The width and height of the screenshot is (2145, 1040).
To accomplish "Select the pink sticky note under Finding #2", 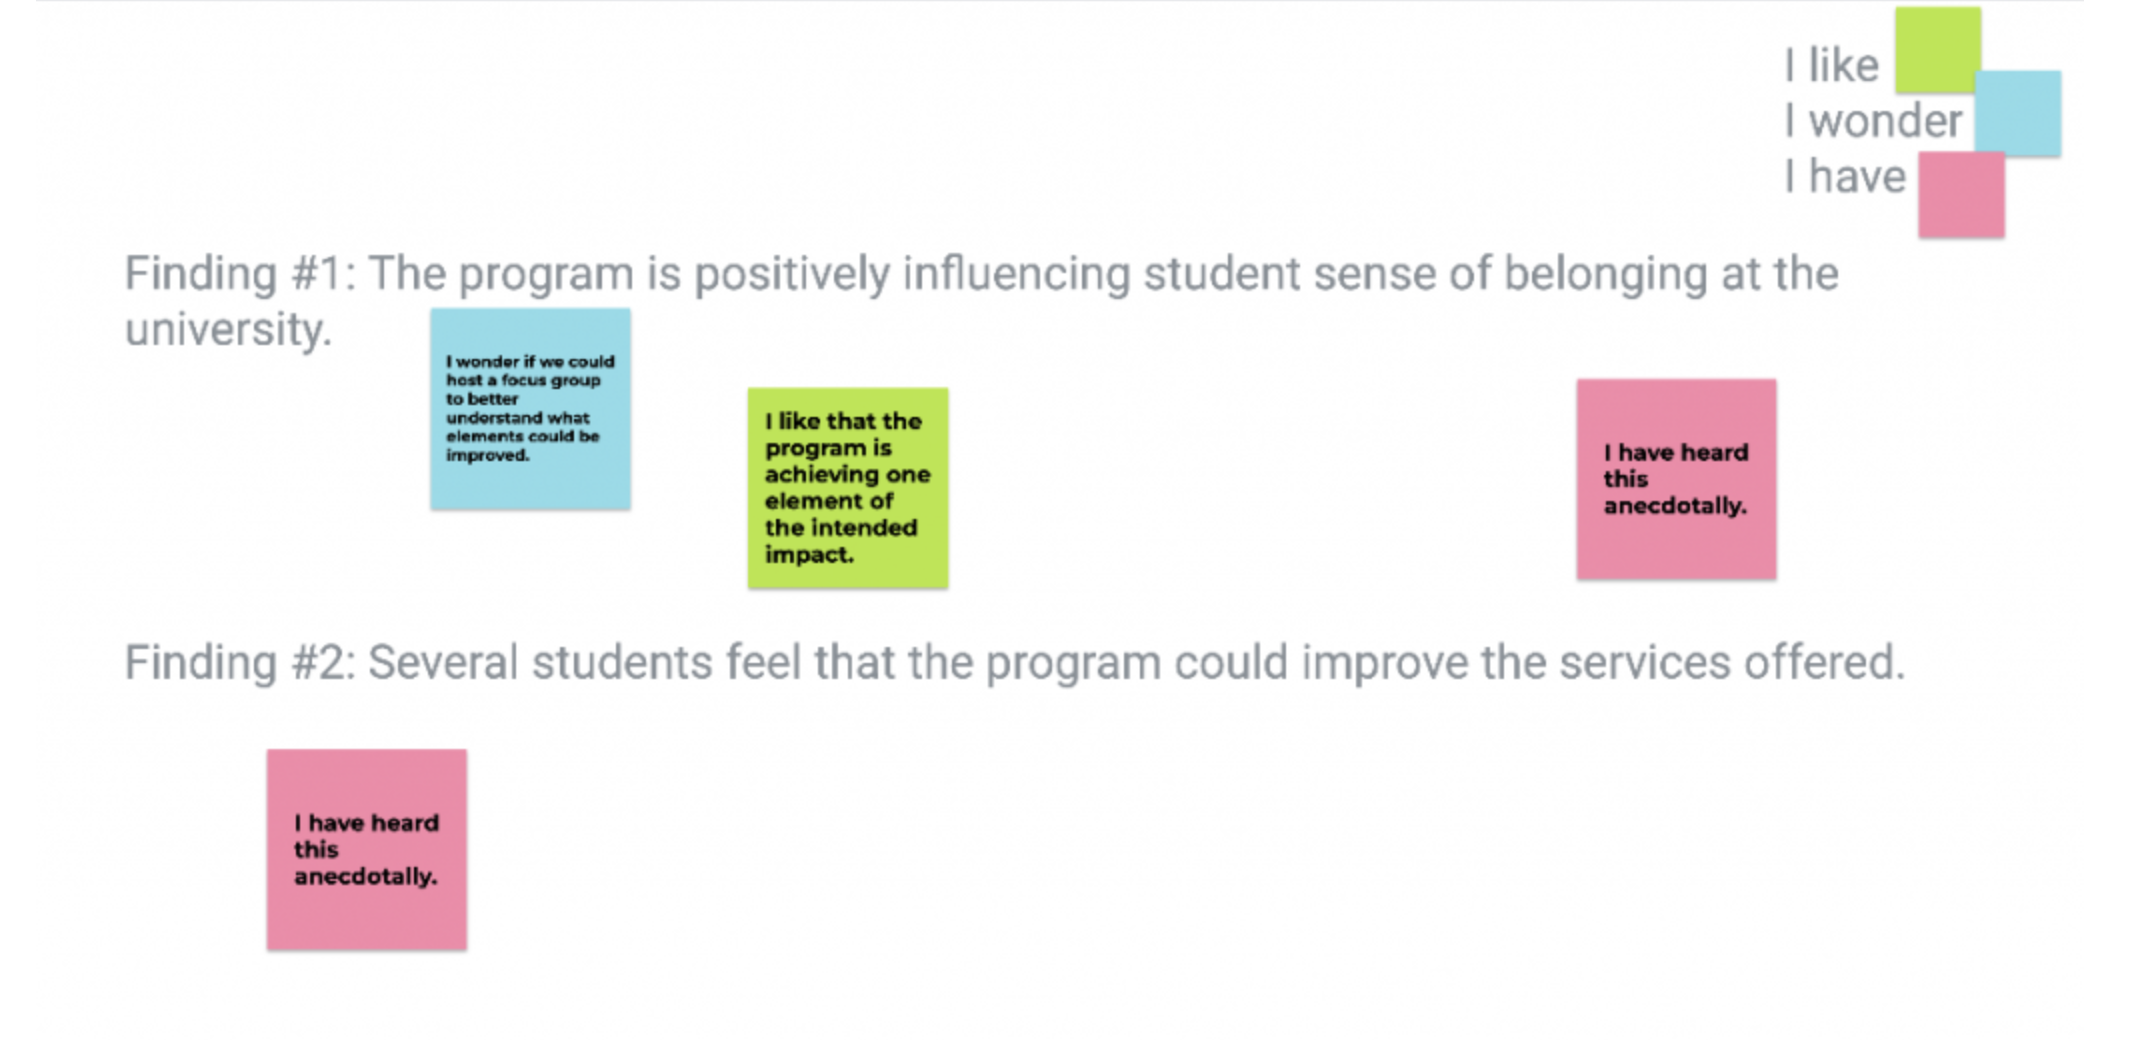I will point(366,849).
